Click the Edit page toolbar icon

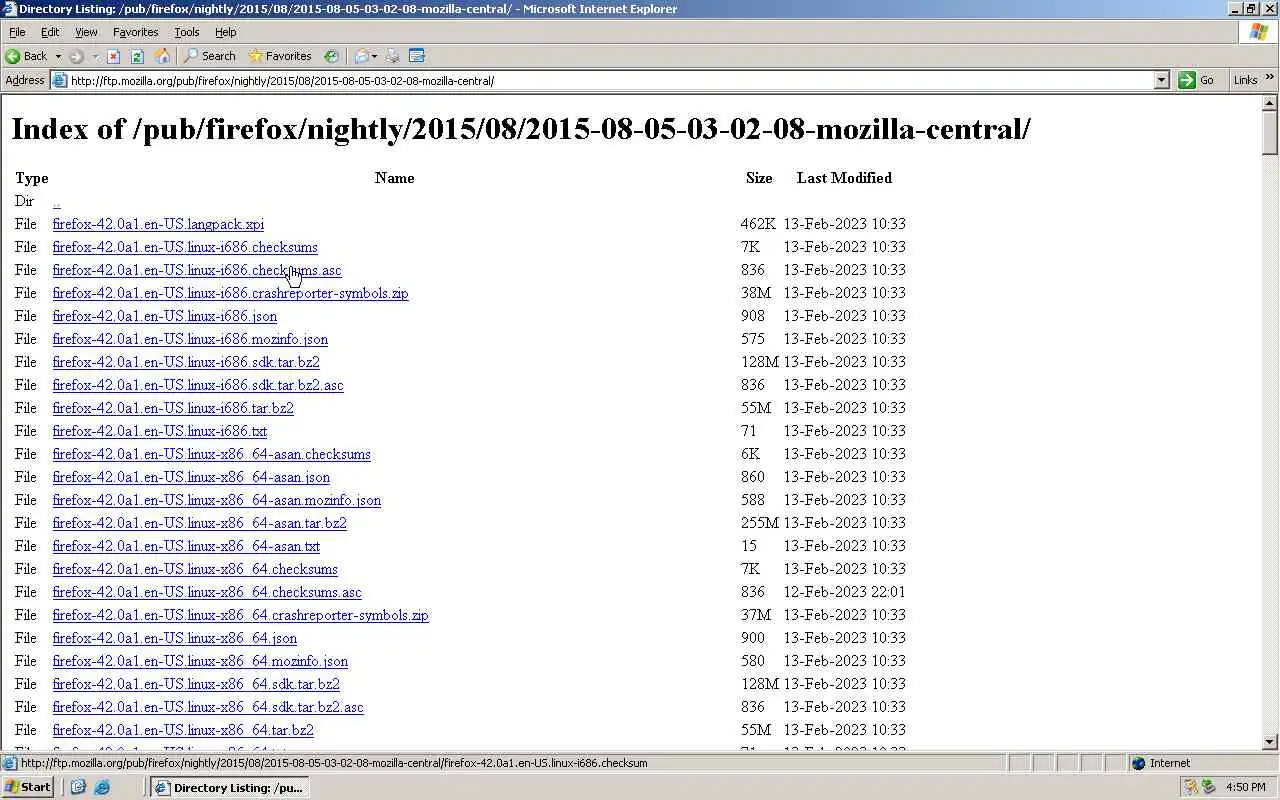(x=417, y=56)
